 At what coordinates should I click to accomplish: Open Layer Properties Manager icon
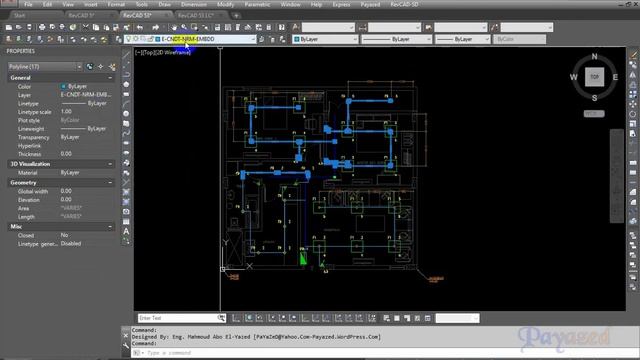(x=119, y=39)
